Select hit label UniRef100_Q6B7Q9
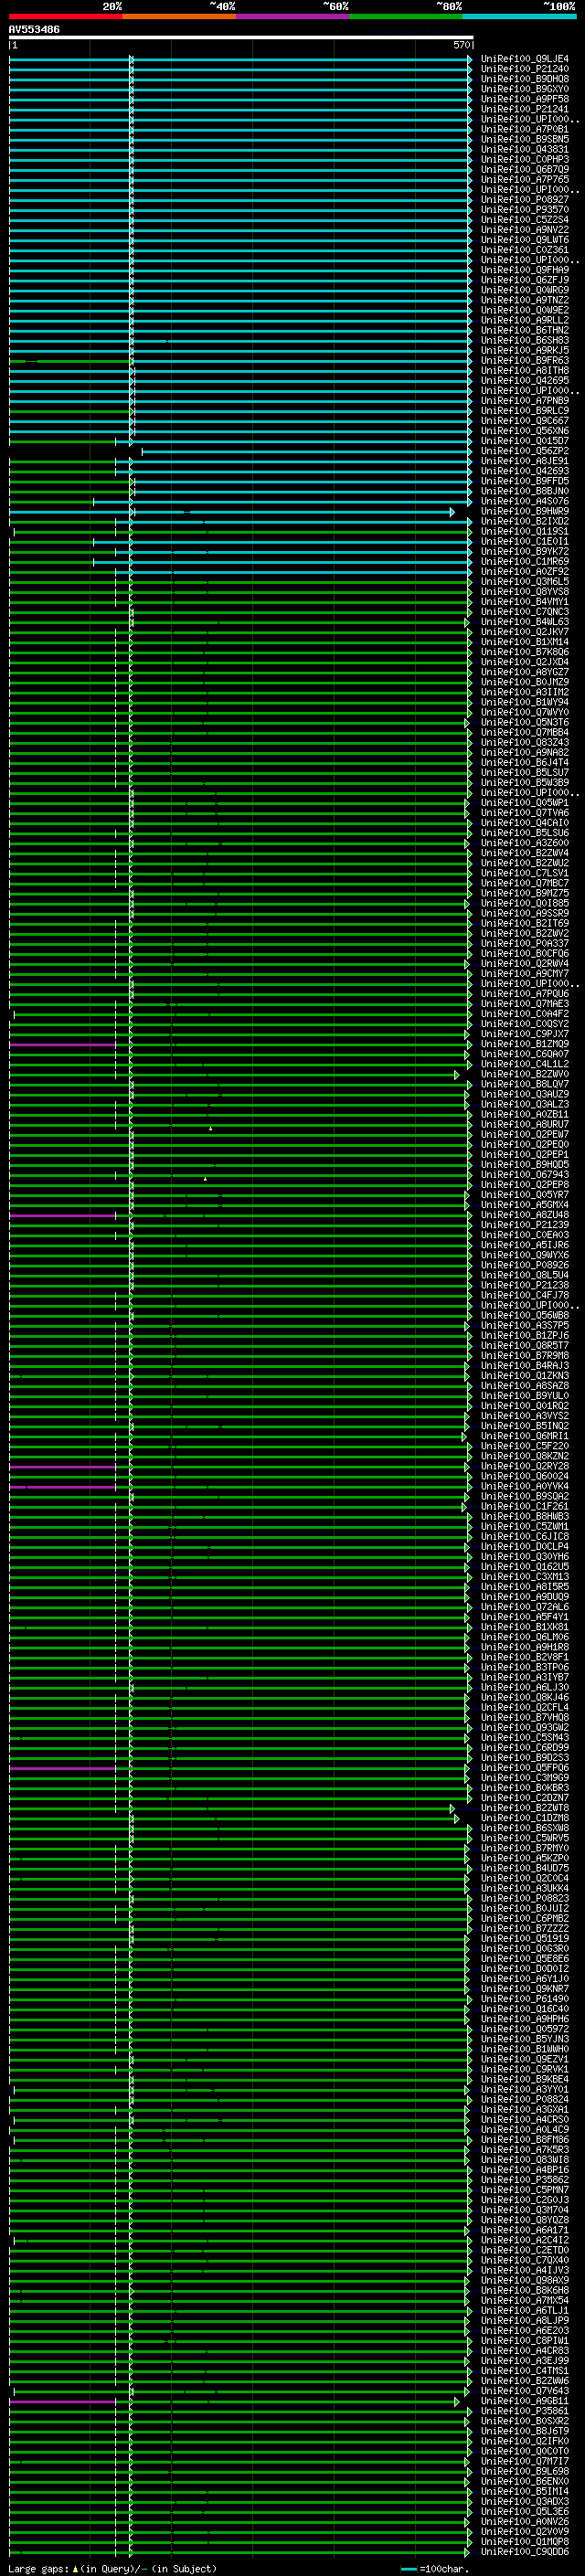Image resolution: width=585 pixels, height=2576 pixels. click(525, 170)
